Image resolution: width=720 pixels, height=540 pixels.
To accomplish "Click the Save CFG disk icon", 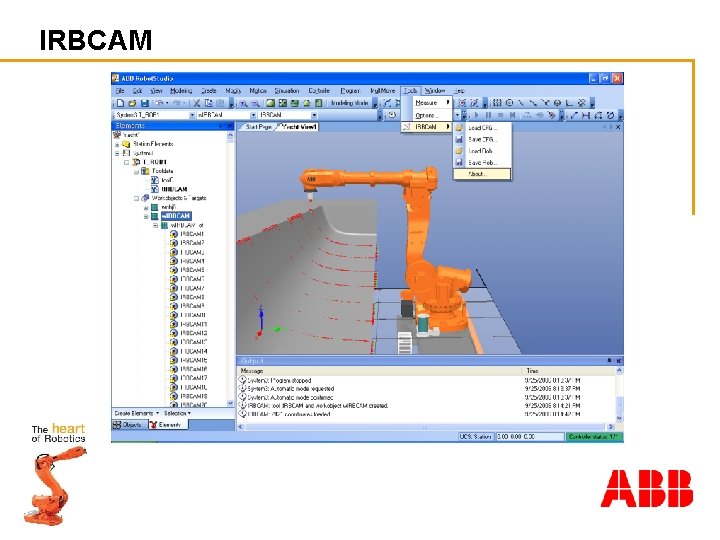I will pos(459,139).
